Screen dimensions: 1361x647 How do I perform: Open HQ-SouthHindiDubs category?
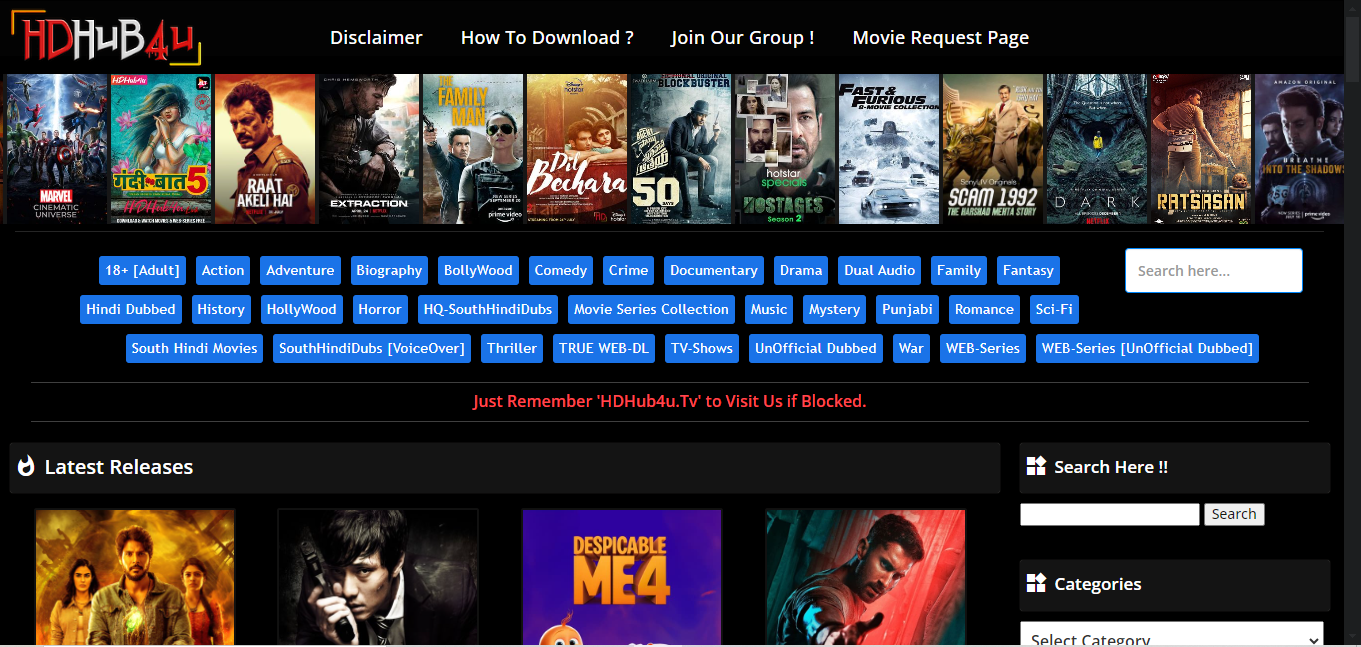point(488,309)
